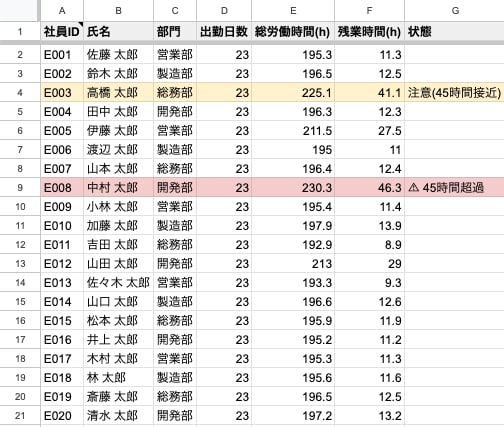Select row 1 header
Image resolution: width=504 pixels, height=427 pixels.
point(20,32)
